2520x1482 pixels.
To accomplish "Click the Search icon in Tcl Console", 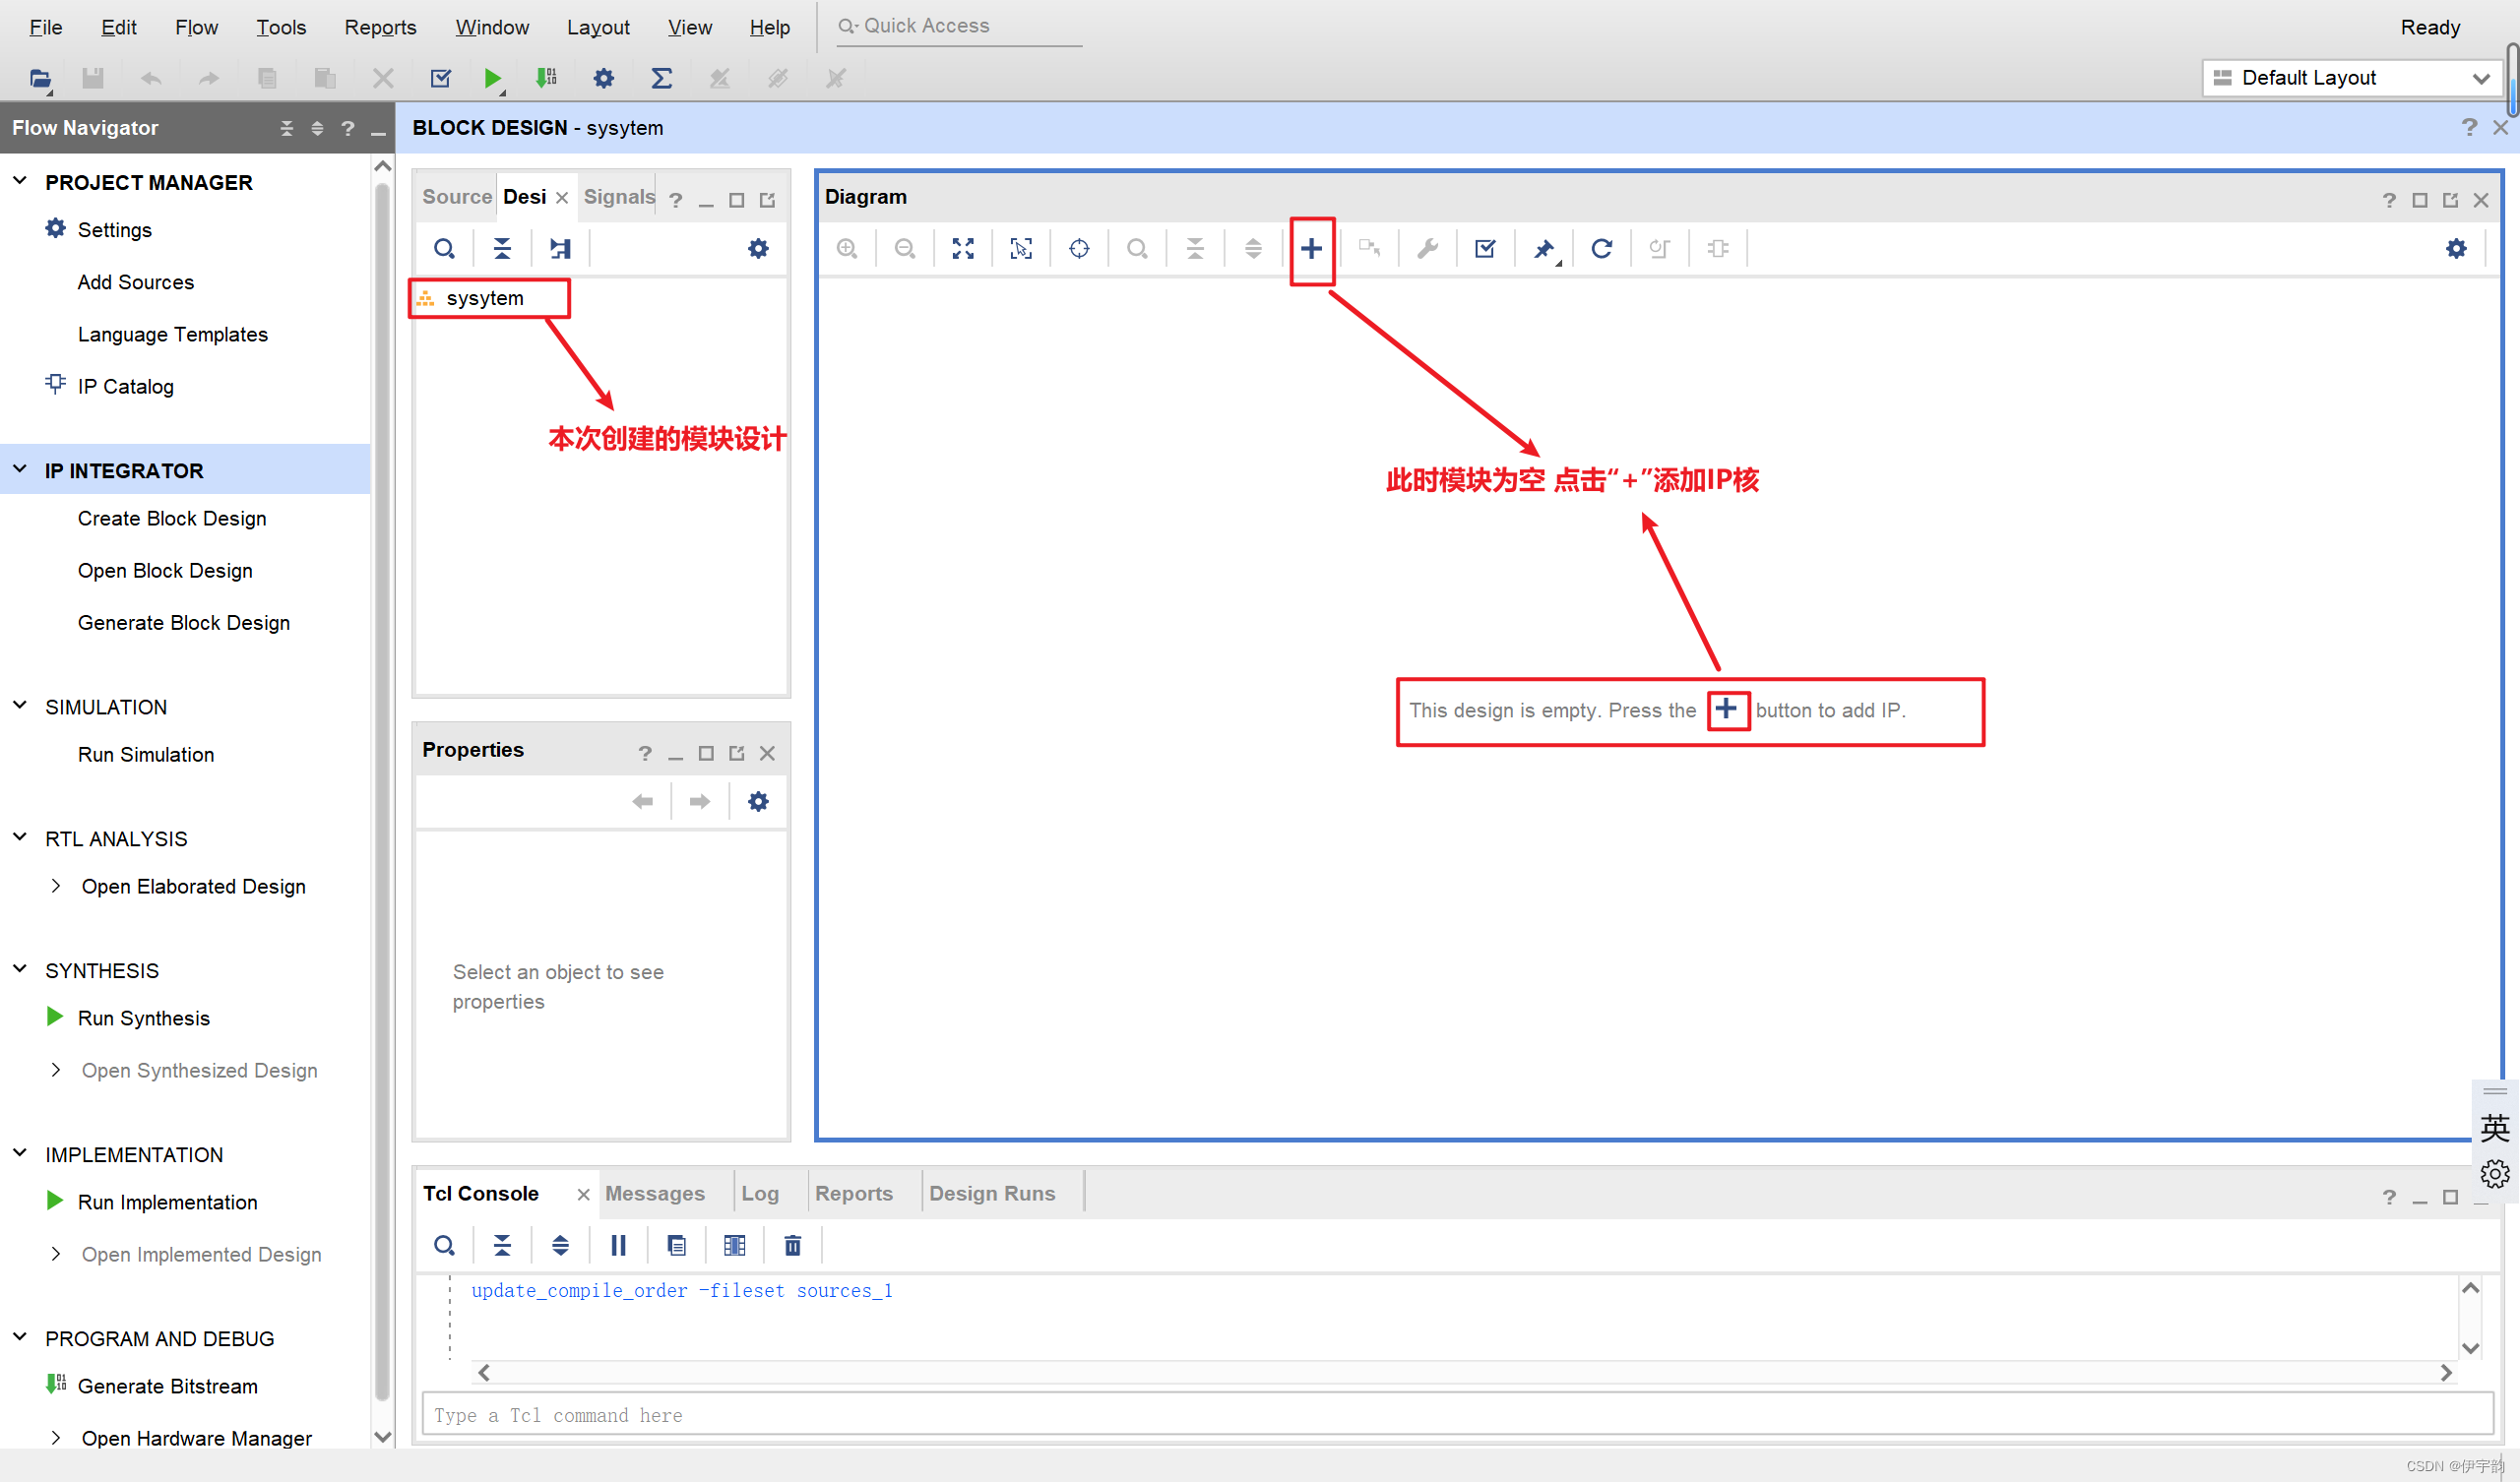I will 444,1246.
